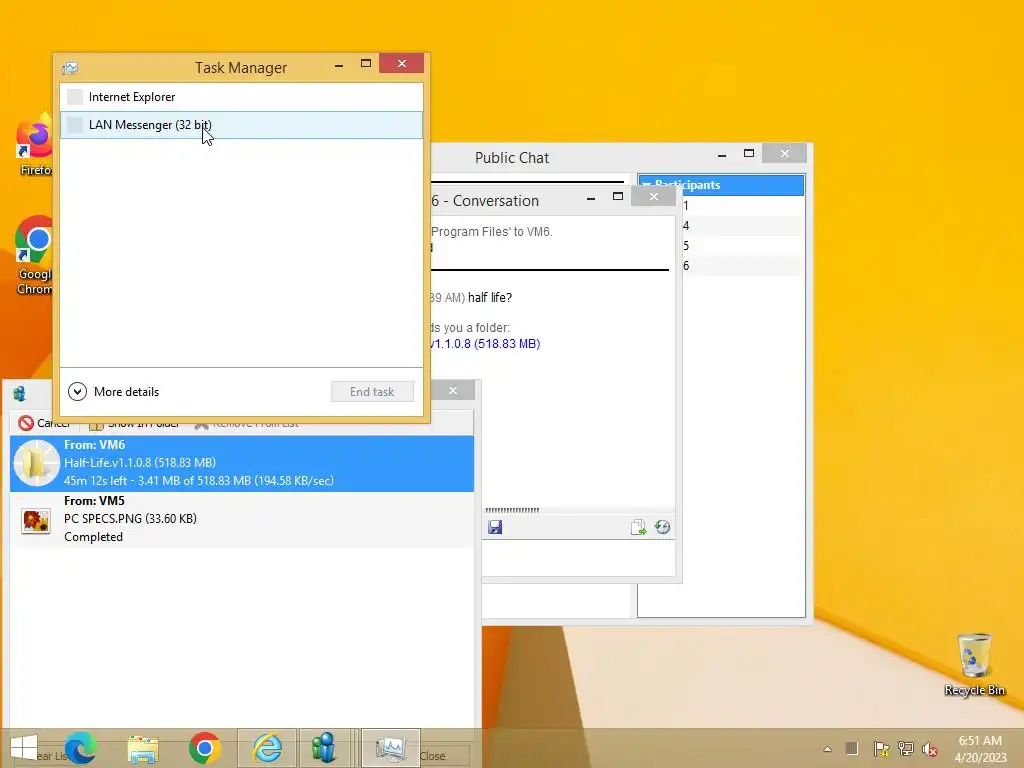Click the muted volume tray icon
Screen dimensions: 1024x768
[930, 749]
